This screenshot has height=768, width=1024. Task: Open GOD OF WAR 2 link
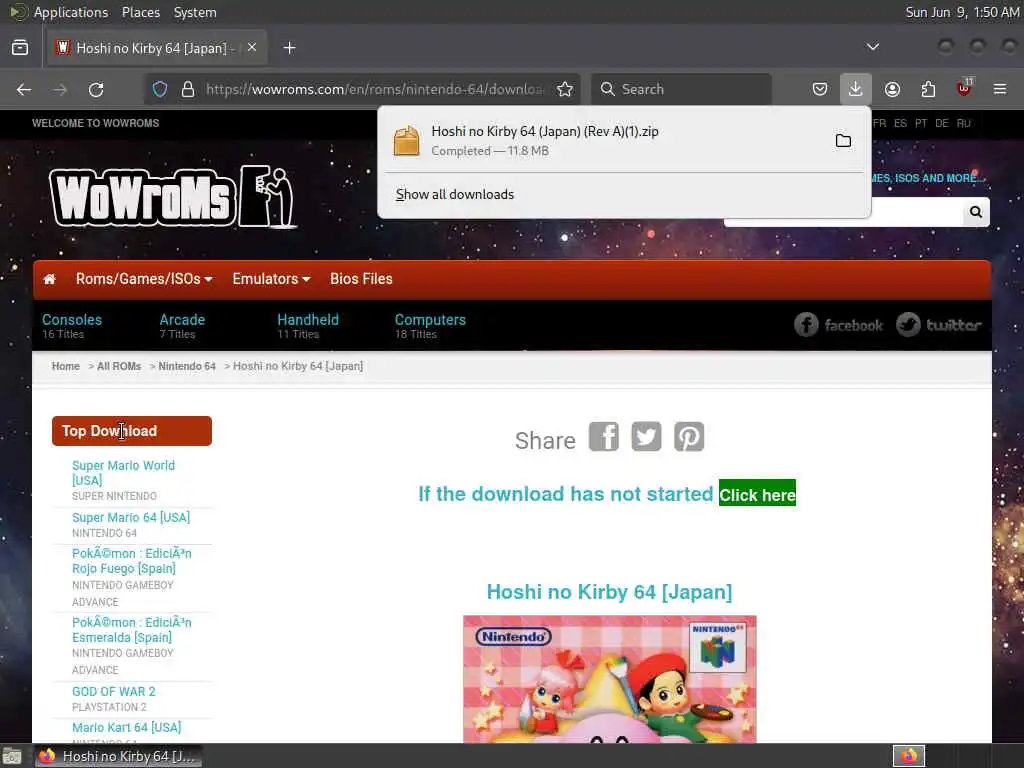coord(114,692)
